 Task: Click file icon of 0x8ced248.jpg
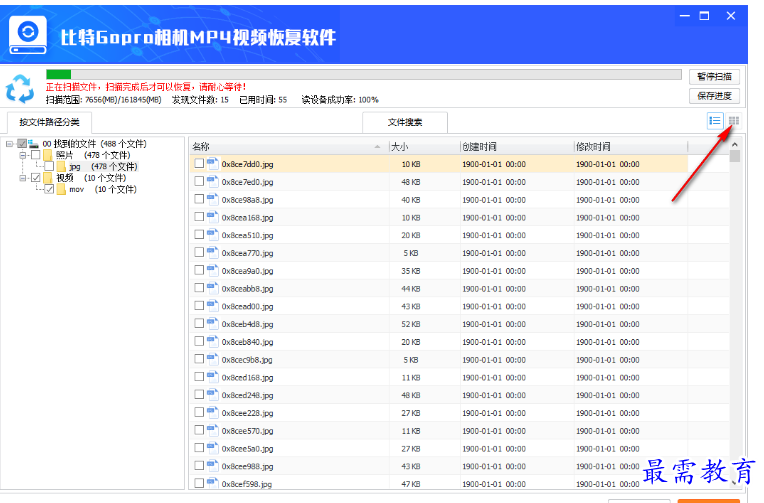212,395
